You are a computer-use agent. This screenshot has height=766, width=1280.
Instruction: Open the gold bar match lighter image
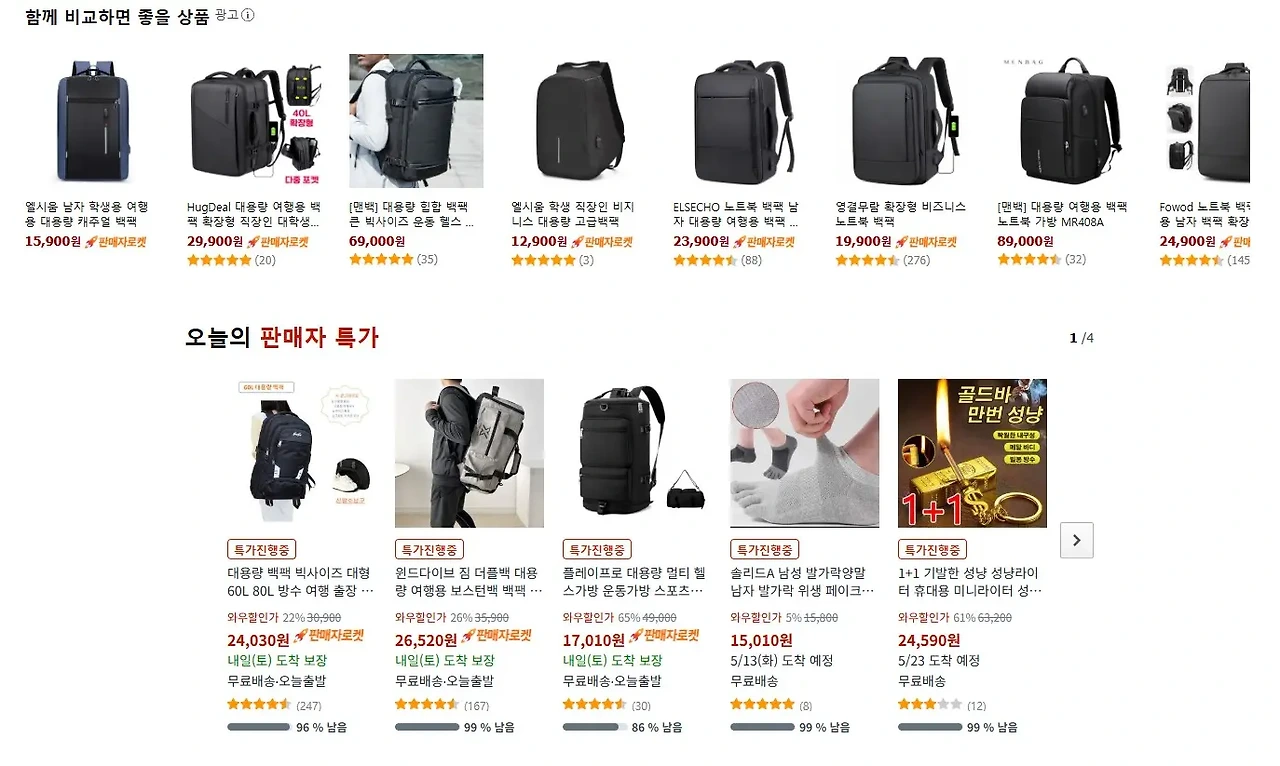(972, 453)
